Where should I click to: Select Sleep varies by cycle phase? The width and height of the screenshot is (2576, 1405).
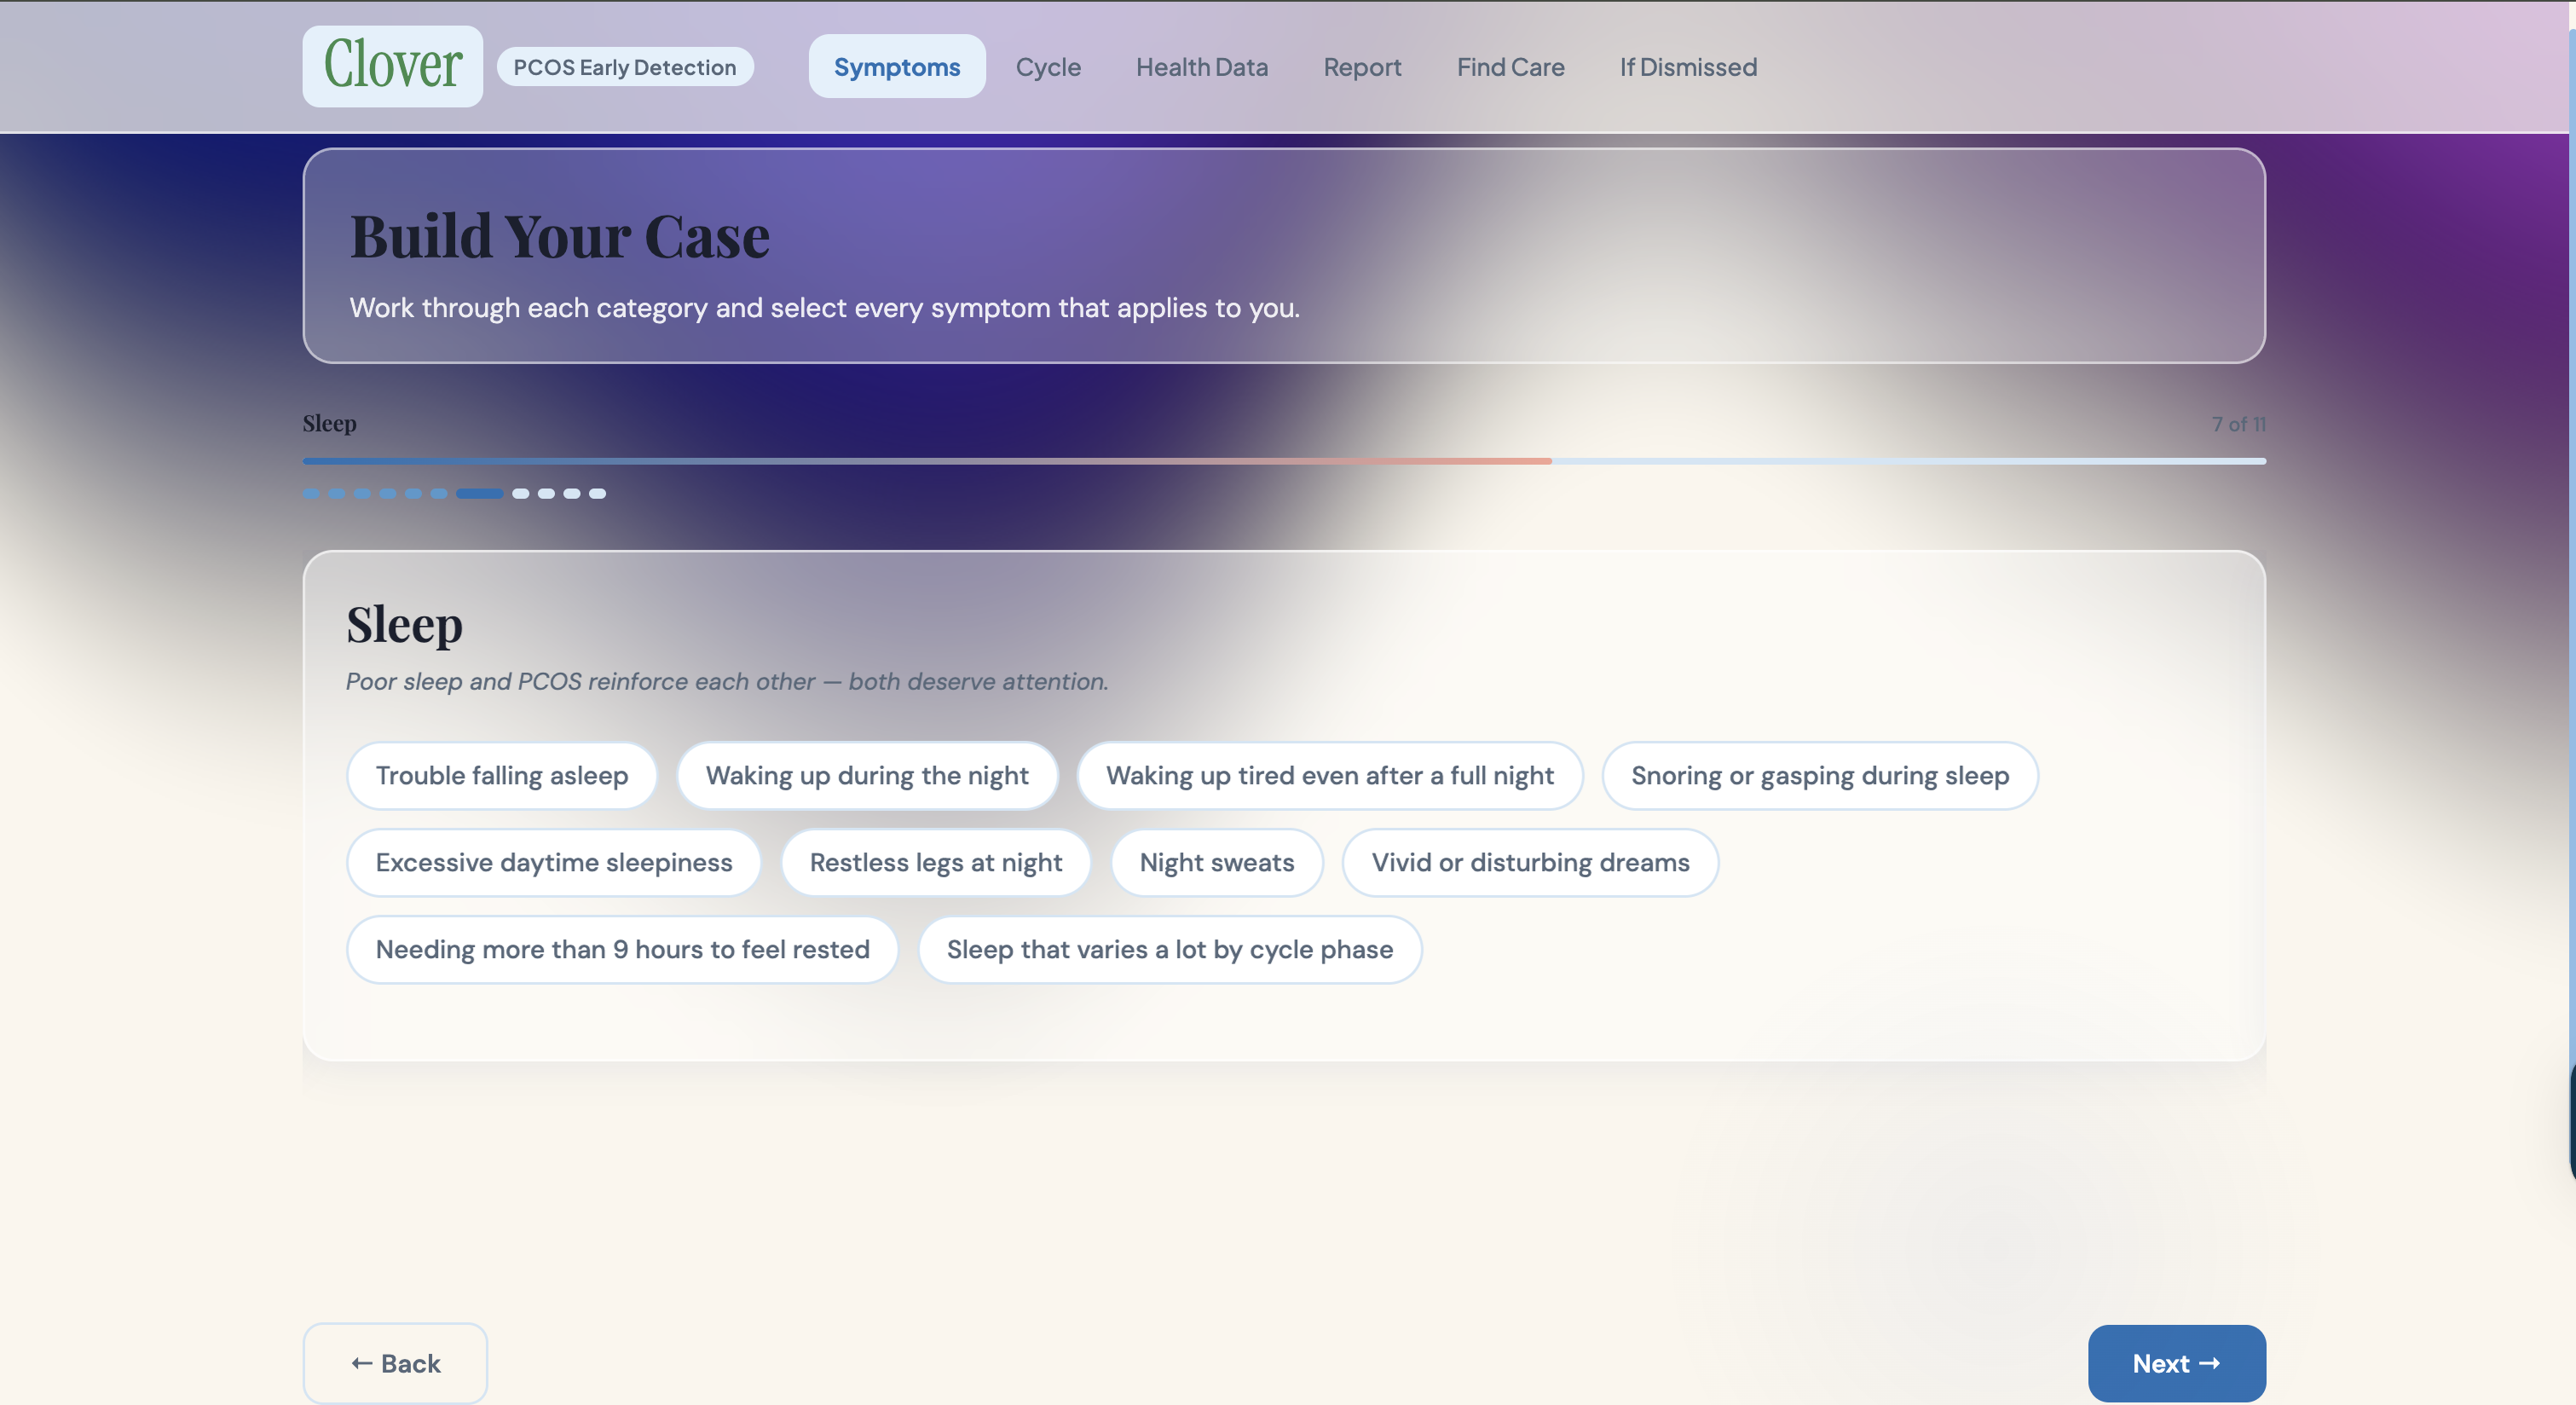click(x=1169, y=949)
